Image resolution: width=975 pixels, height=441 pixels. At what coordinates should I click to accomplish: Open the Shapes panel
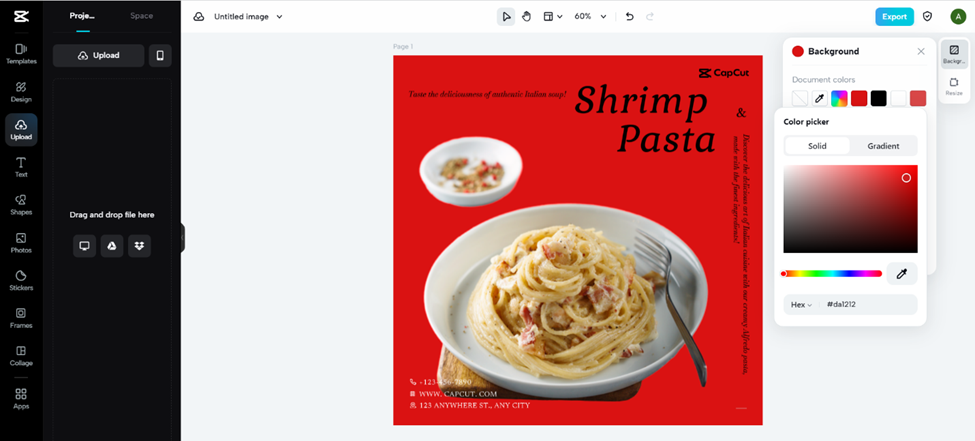click(21, 205)
